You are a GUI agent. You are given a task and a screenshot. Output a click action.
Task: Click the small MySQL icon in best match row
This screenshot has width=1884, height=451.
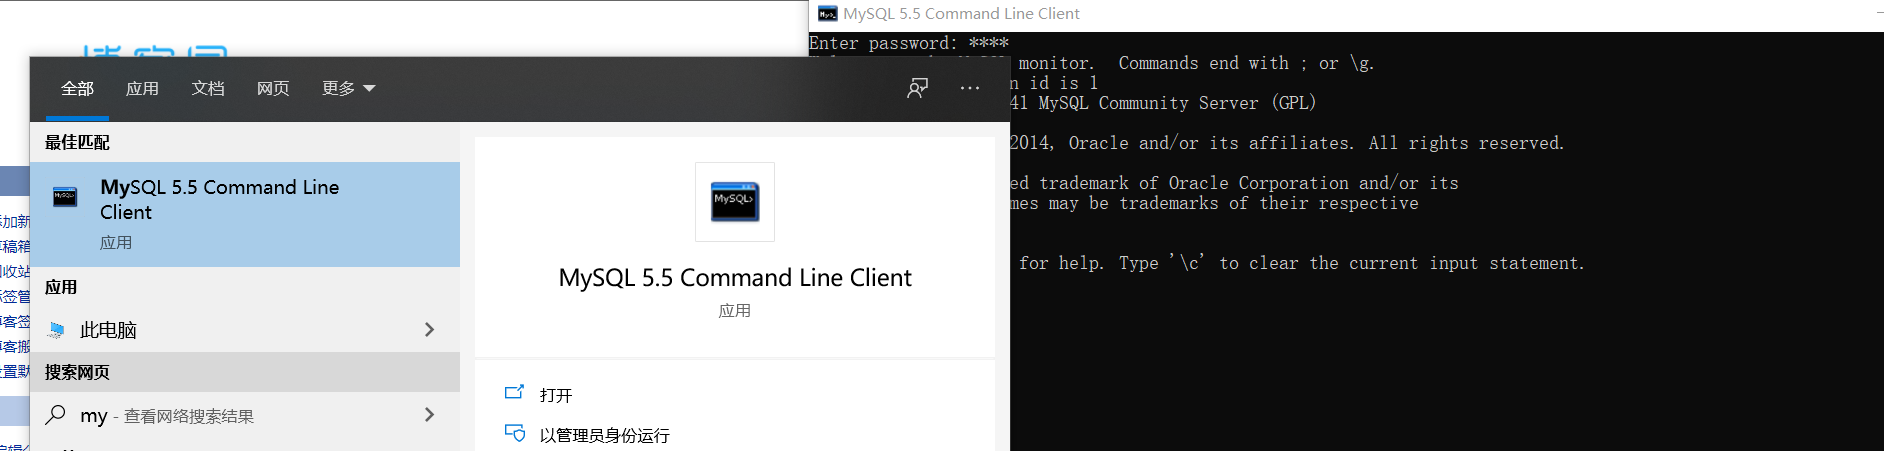65,197
